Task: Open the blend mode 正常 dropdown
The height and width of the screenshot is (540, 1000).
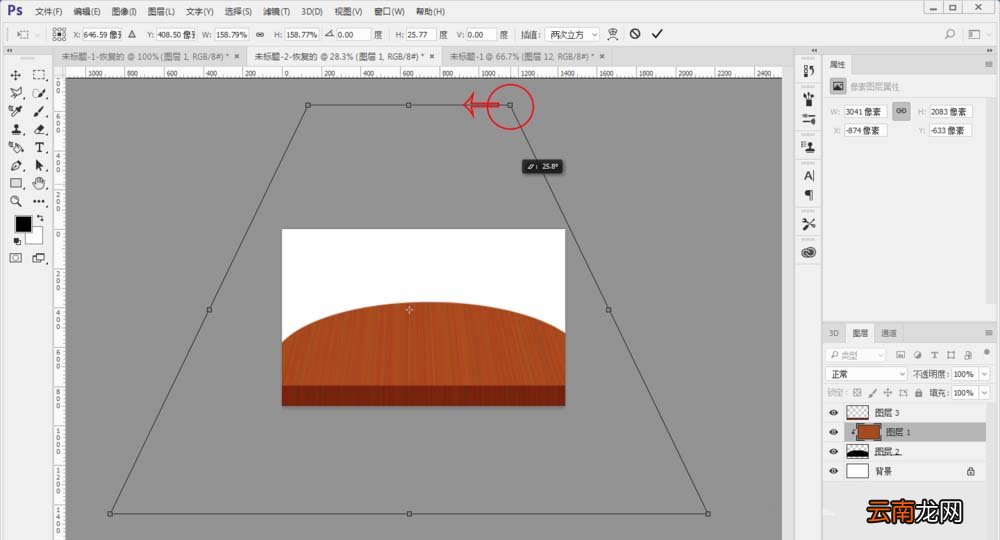Action: coord(865,374)
